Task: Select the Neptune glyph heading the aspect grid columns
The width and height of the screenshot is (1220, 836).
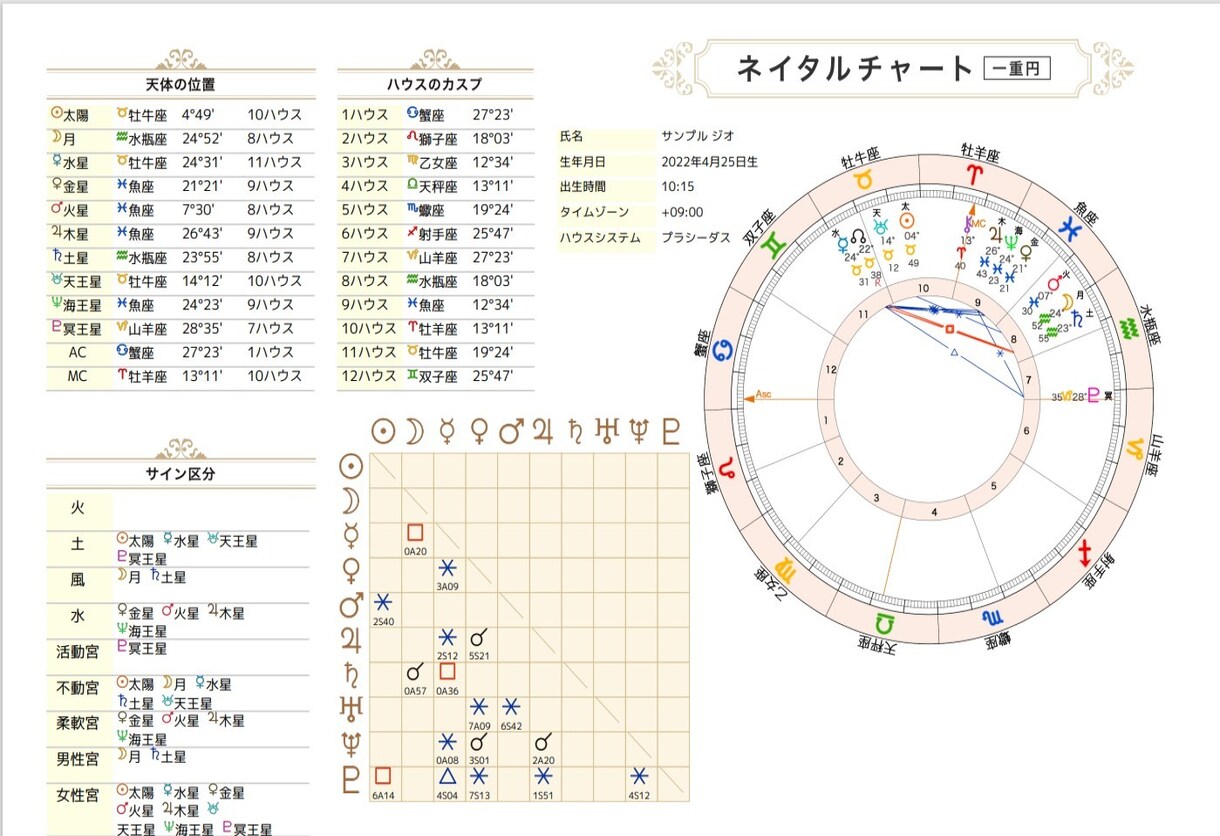Action: pyautogui.click(x=639, y=431)
